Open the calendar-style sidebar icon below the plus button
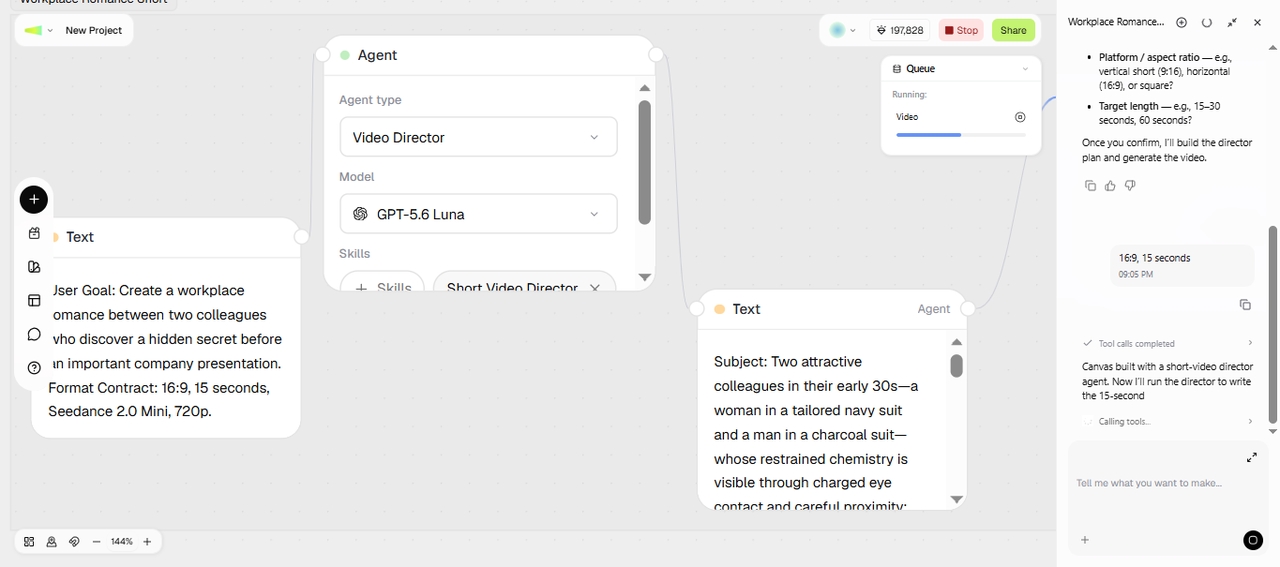The image size is (1280, 567). coord(34,234)
